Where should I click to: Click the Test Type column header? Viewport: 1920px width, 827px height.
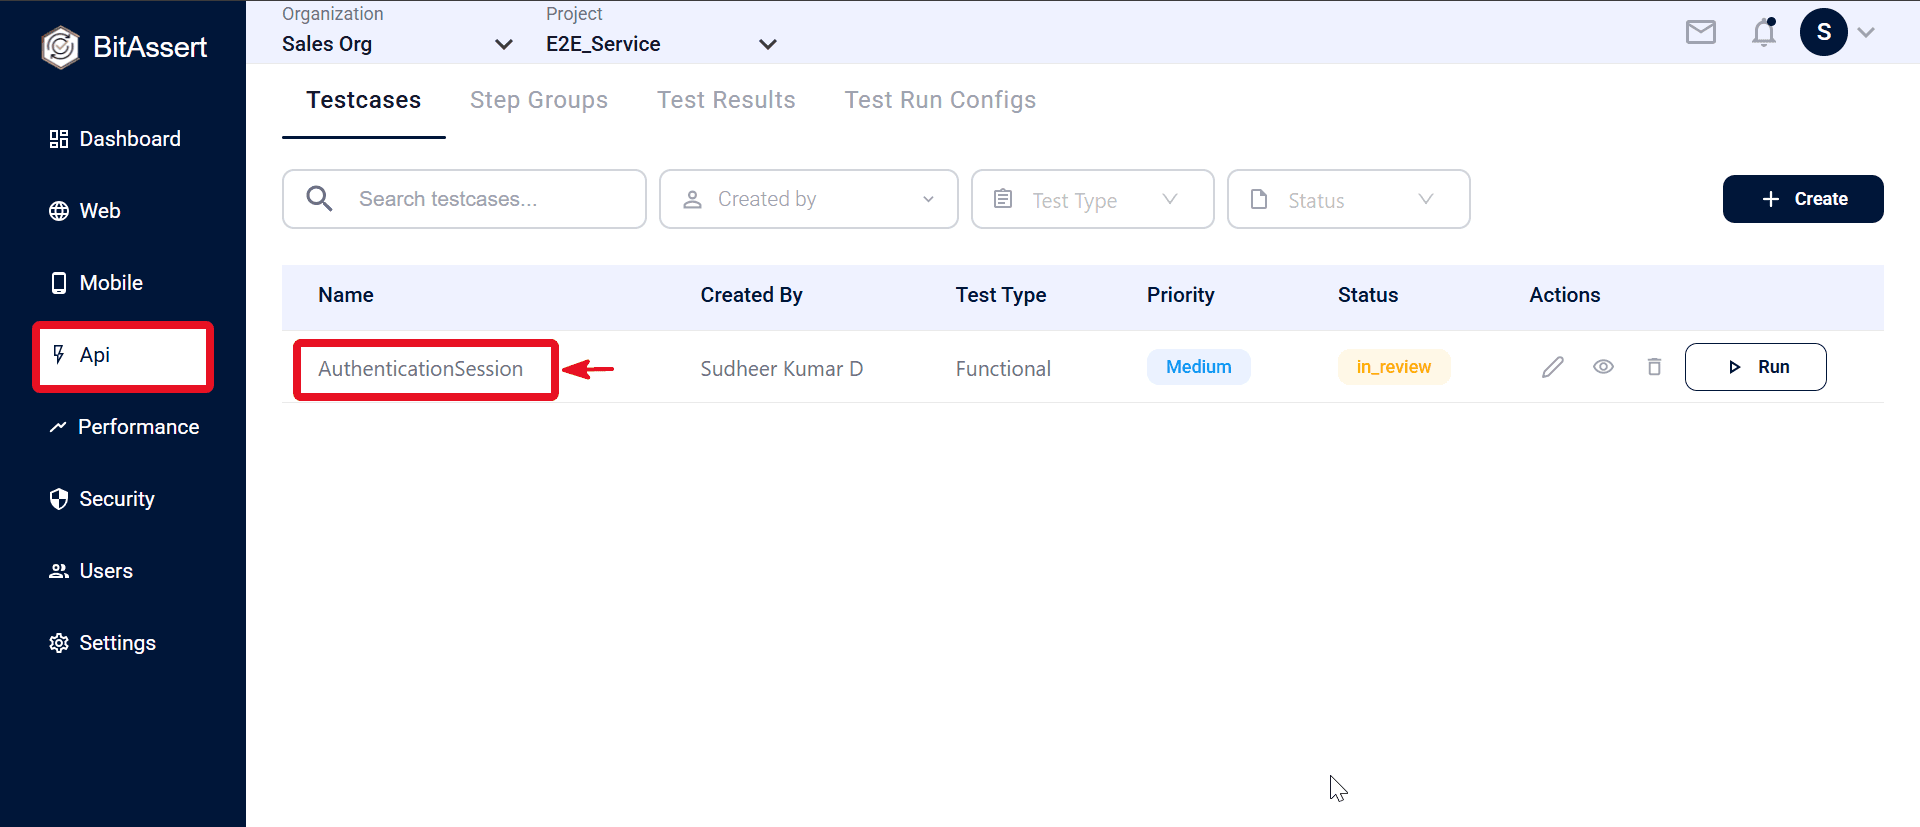1000,295
